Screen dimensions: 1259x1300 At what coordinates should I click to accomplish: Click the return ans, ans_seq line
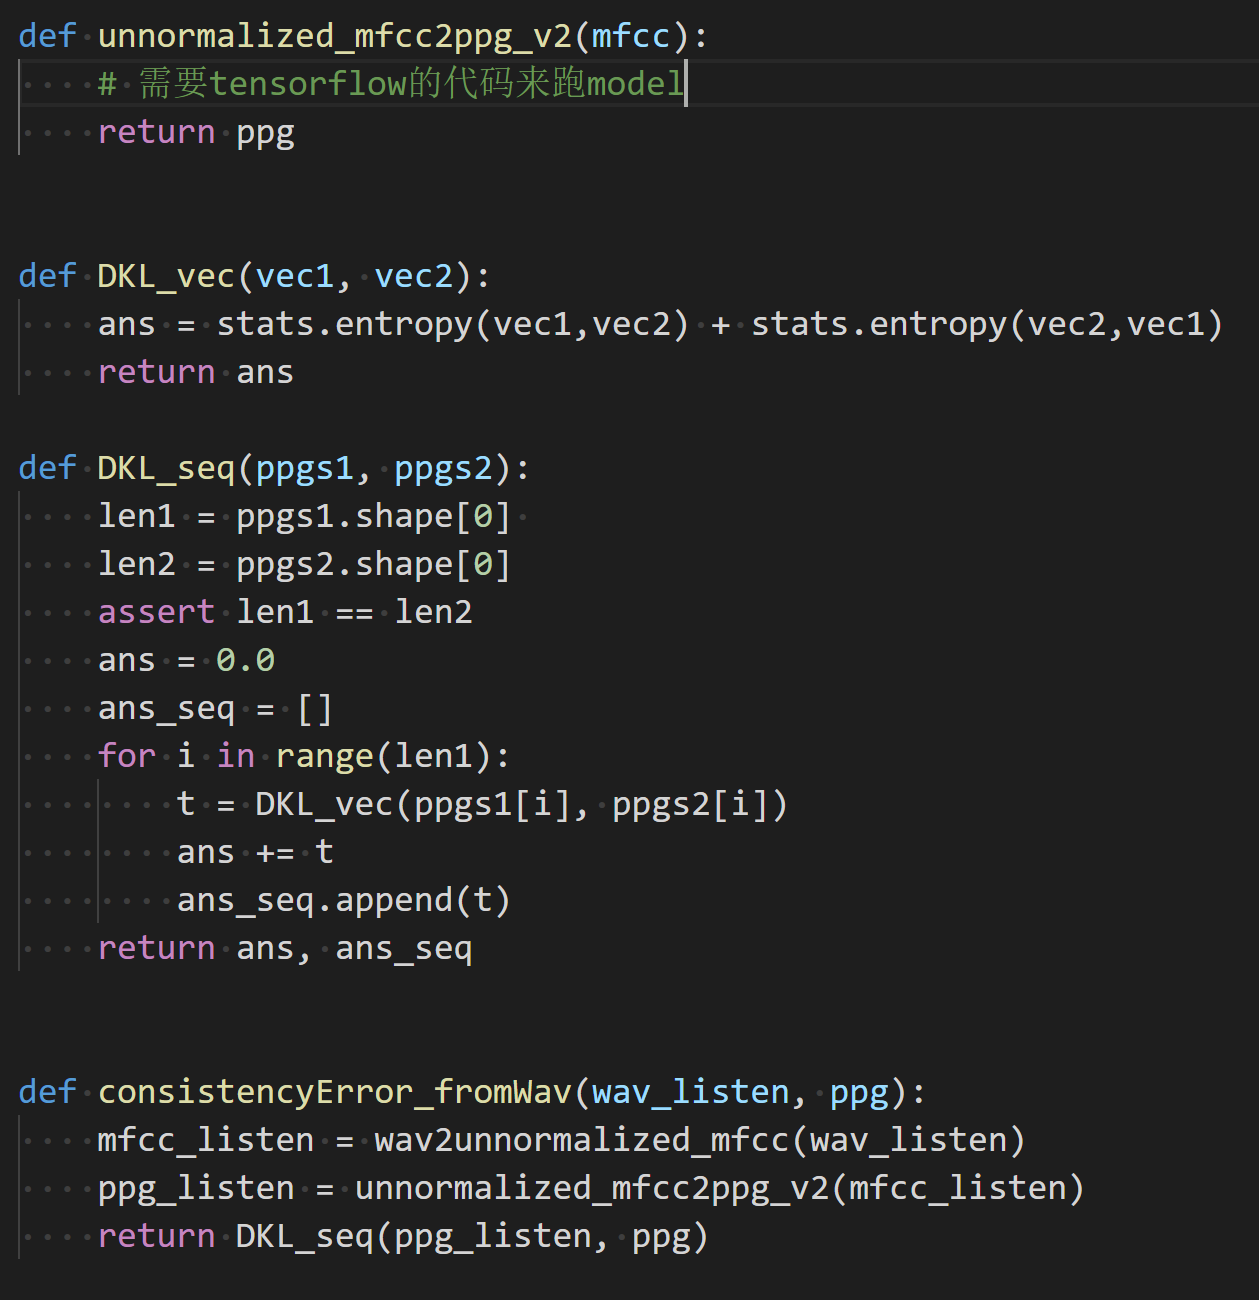285,947
